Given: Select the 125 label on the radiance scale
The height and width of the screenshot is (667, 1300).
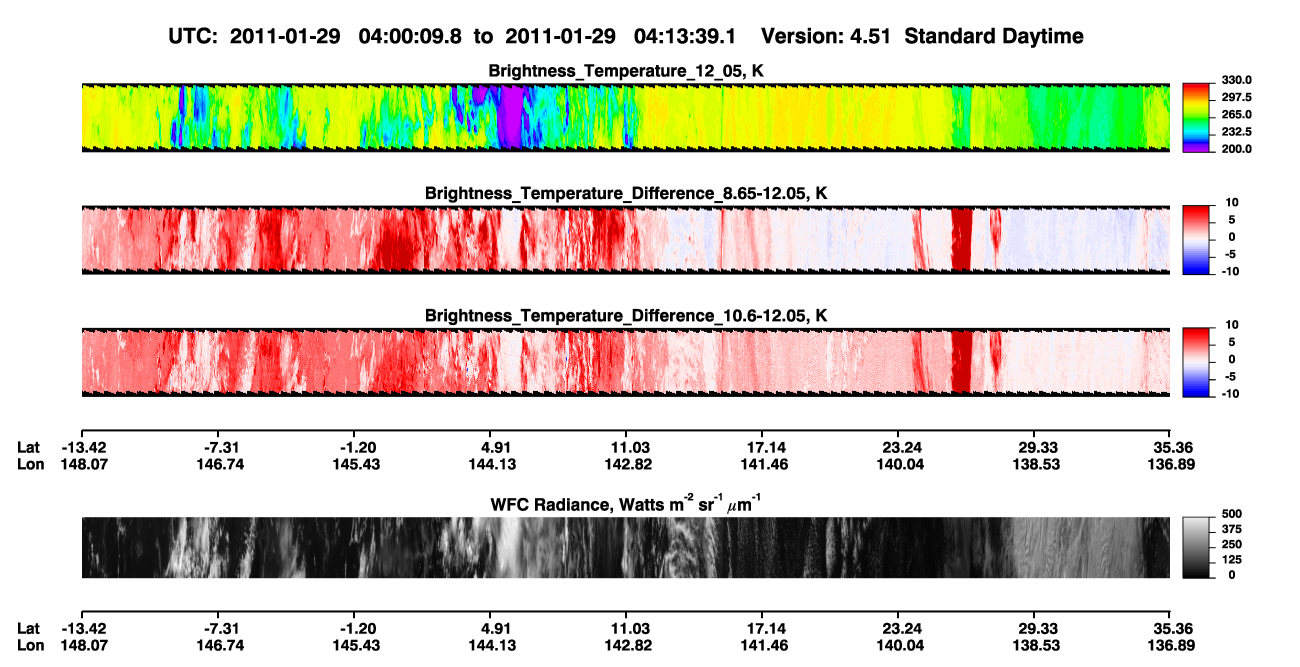Looking at the screenshot, I should (x=1233, y=559).
